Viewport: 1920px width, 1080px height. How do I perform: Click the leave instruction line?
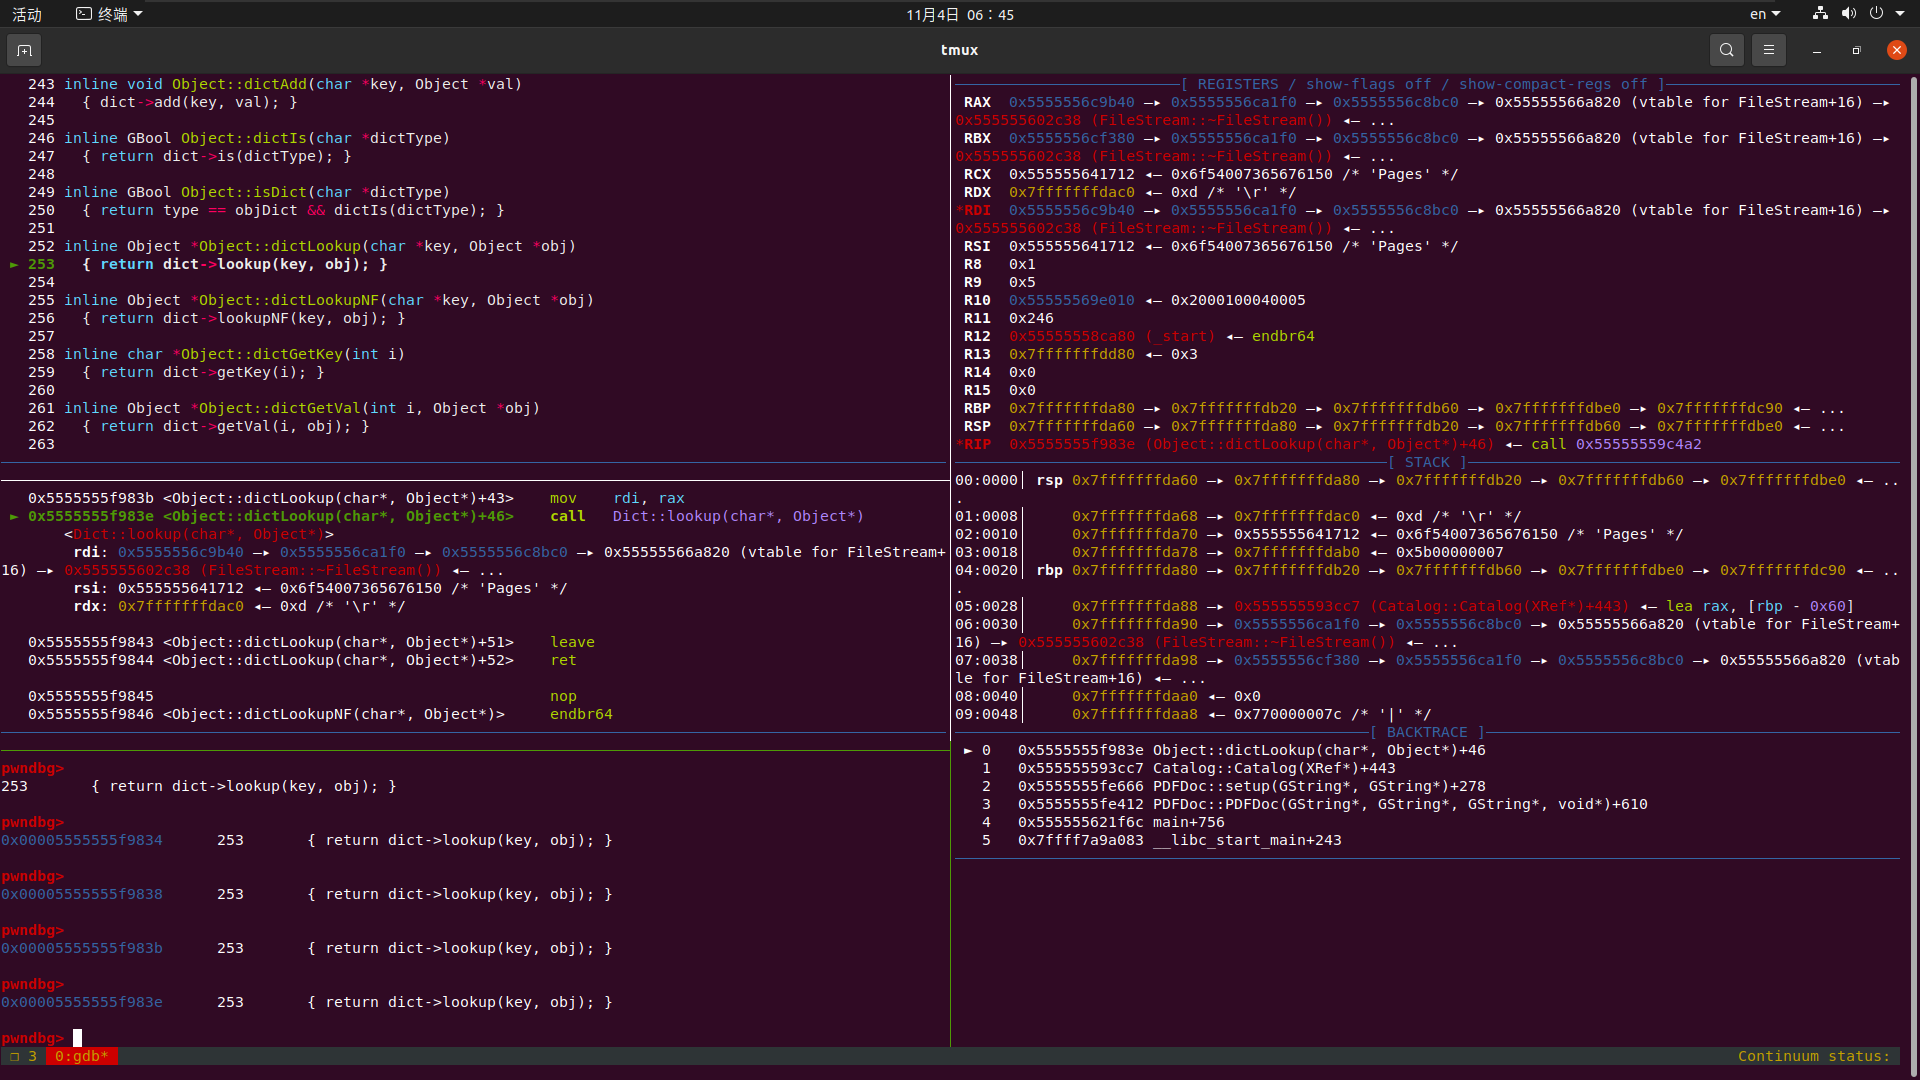point(311,642)
